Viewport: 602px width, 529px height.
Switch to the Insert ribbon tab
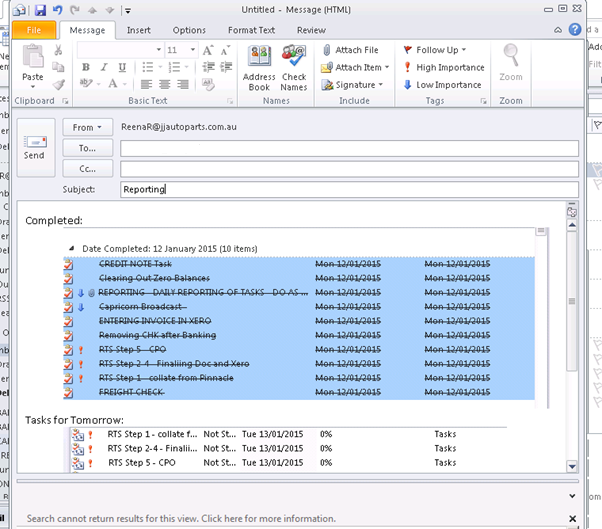(x=137, y=30)
